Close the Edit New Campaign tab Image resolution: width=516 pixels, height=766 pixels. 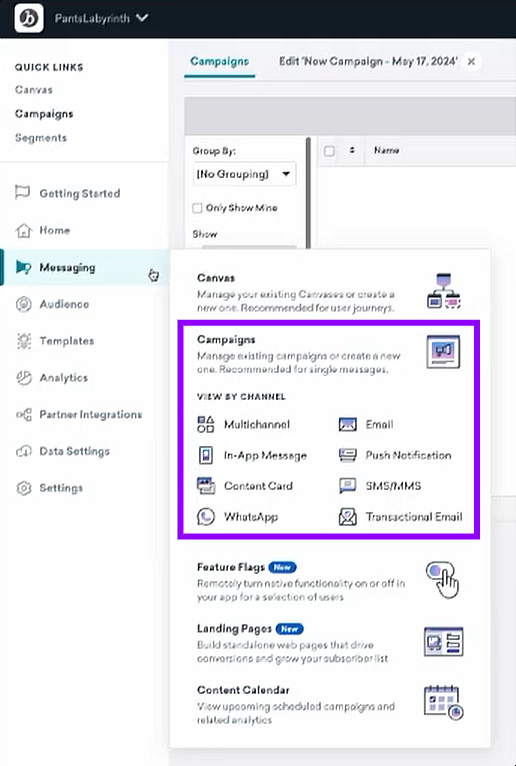[x=472, y=62]
